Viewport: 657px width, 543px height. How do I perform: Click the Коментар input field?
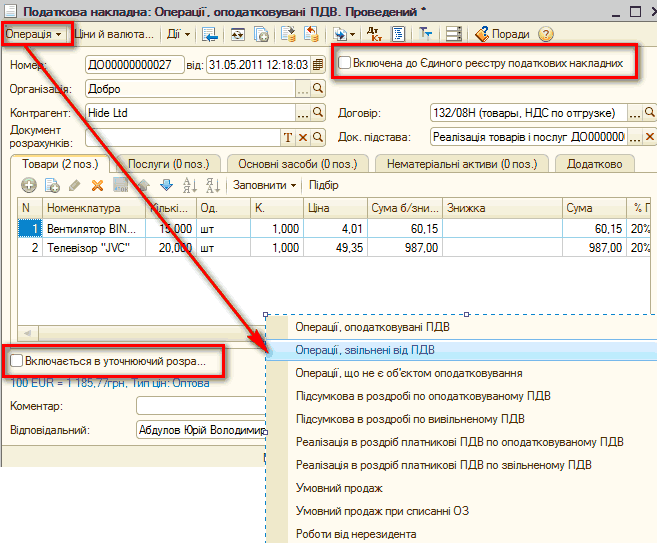click(x=200, y=406)
